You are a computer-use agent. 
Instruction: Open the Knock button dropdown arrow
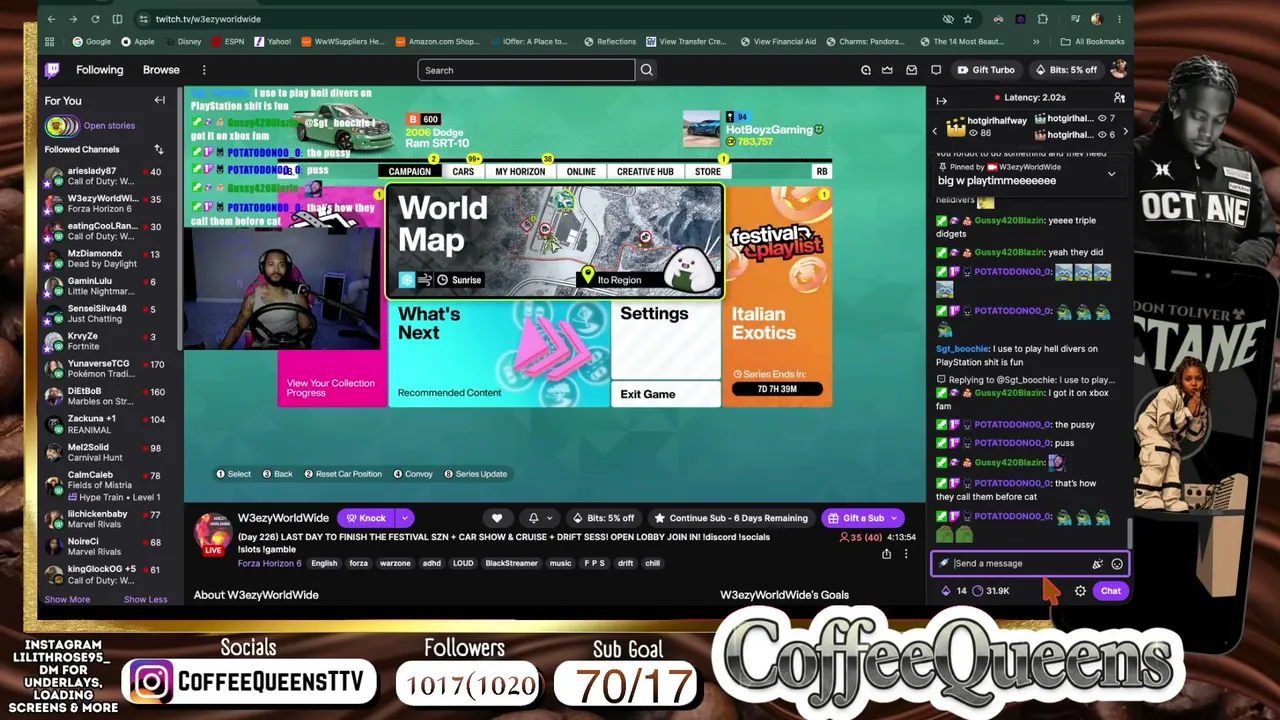pyautogui.click(x=404, y=518)
